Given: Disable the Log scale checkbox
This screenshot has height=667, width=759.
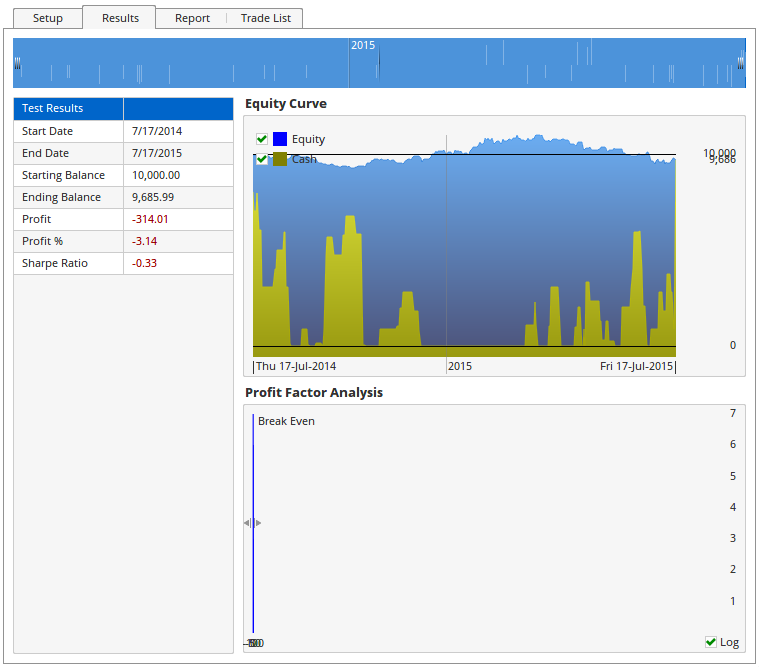Looking at the screenshot, I should [711, 642].
